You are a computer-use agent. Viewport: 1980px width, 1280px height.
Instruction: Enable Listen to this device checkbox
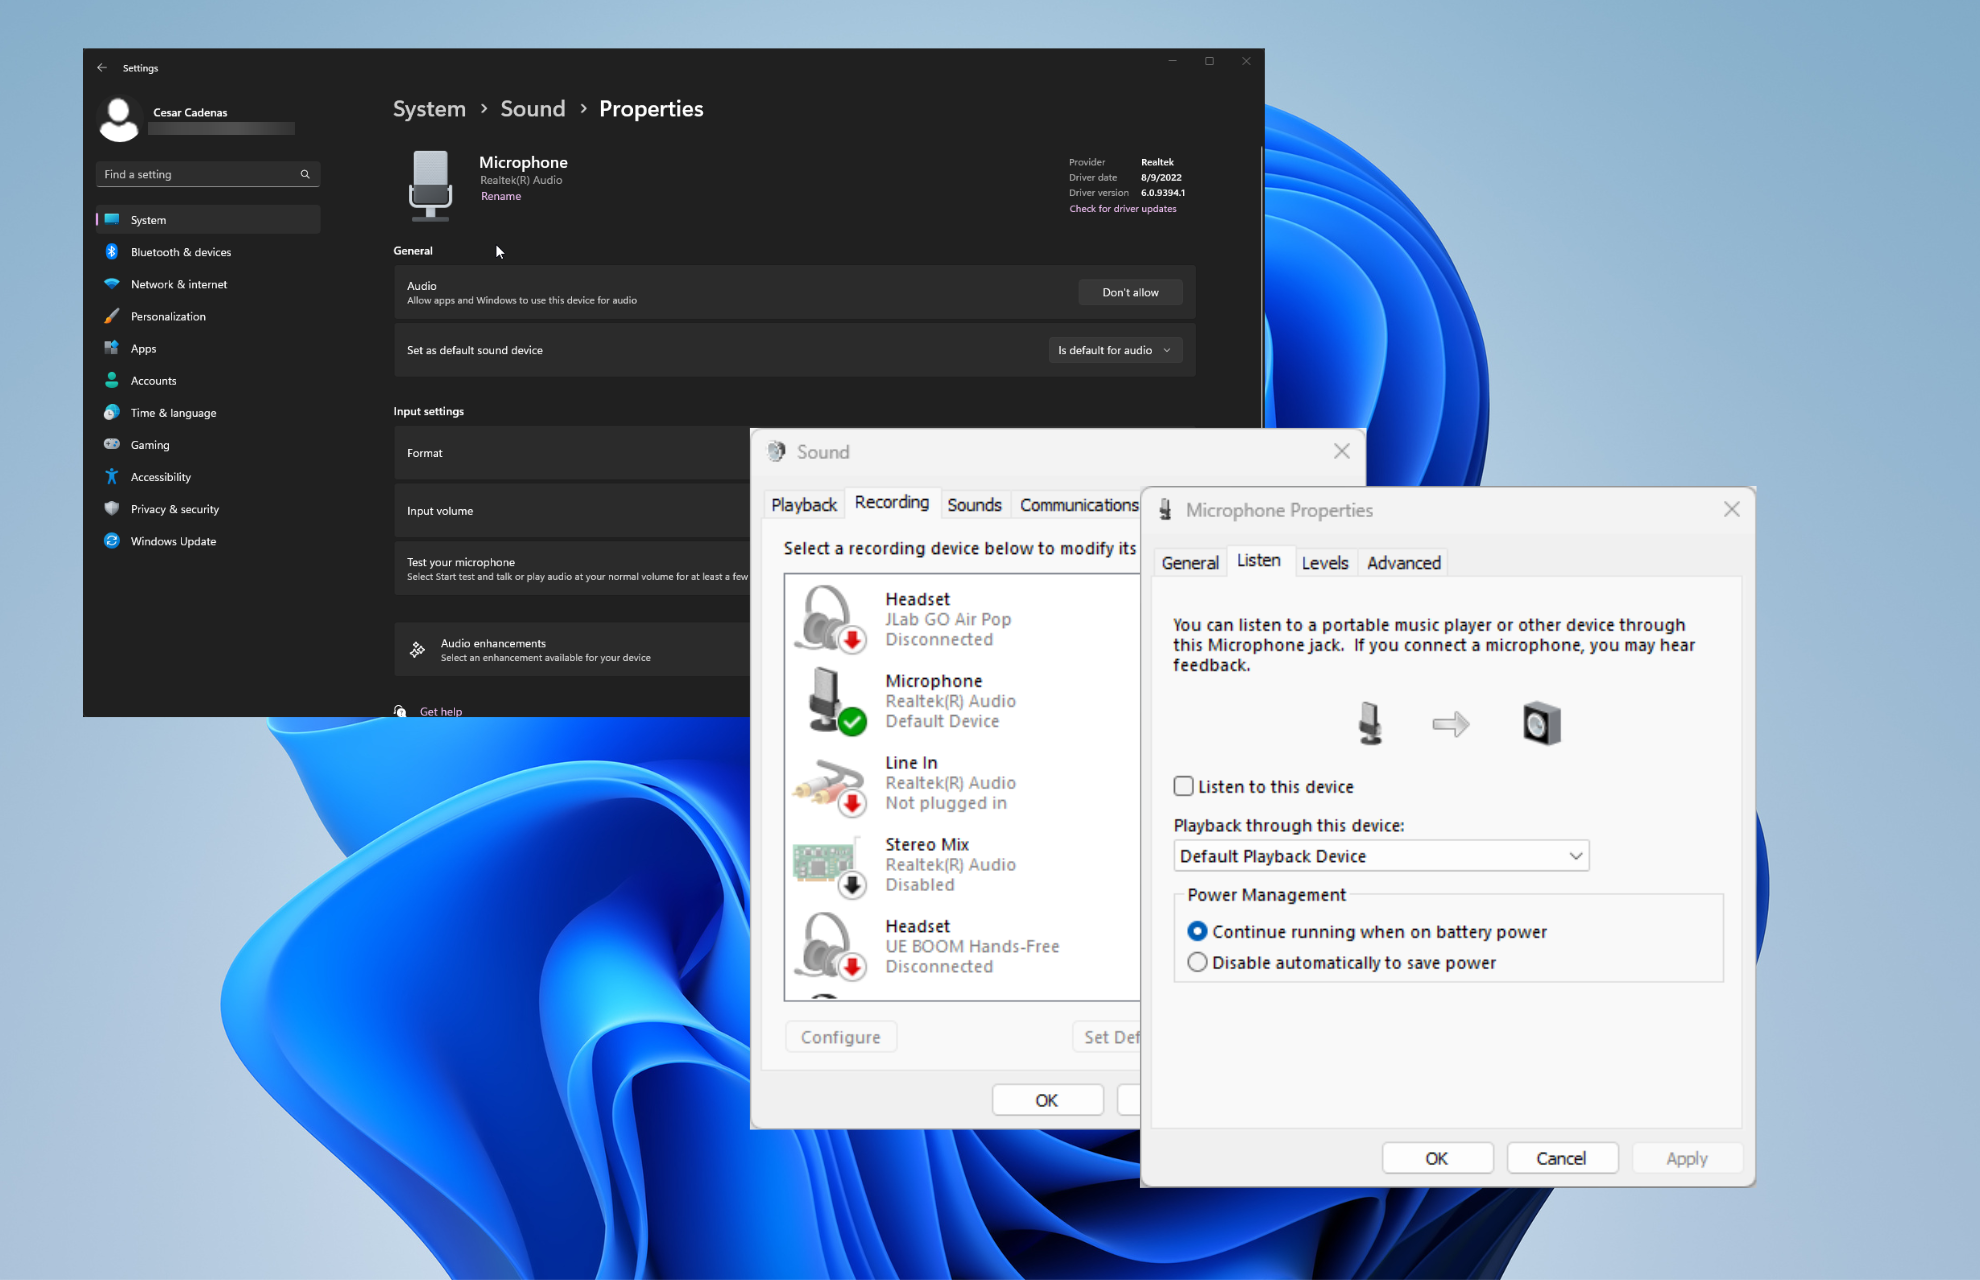point(1184,787)
